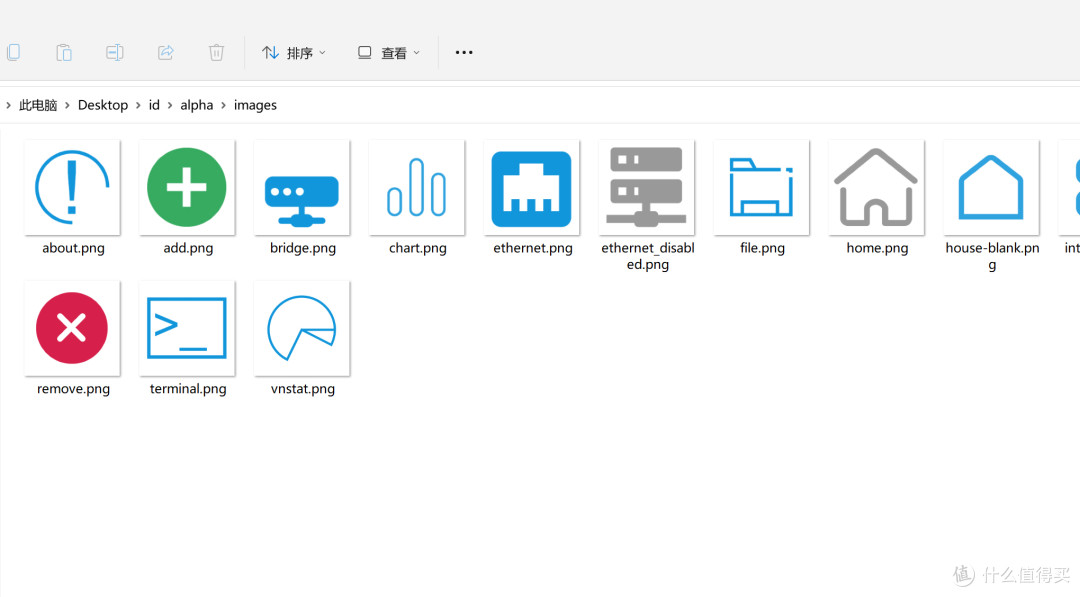Click the Copy icon in toolbar
1080x597 pixels.
pos(13,52)
